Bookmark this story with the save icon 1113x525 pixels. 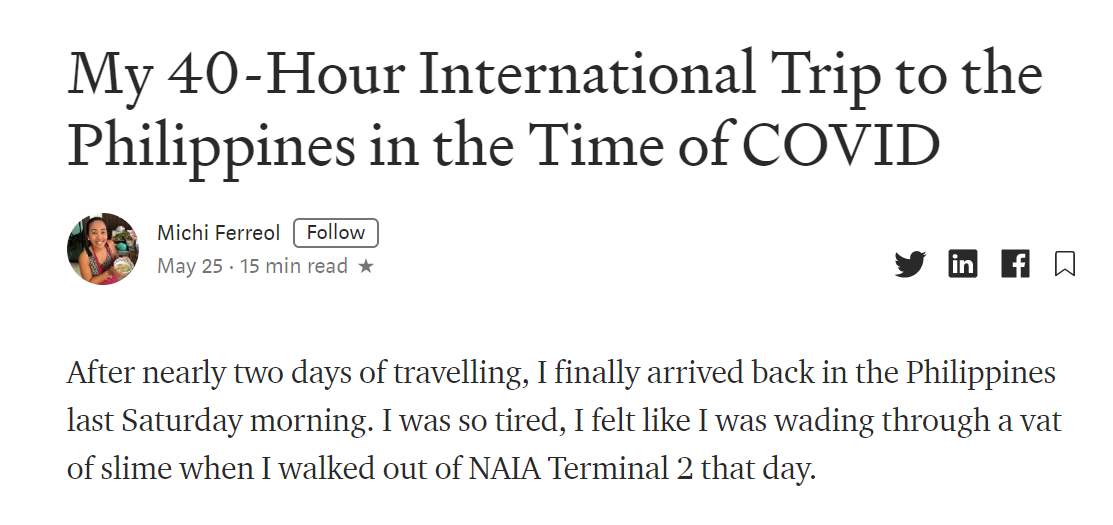click(x=1065, y=264)
